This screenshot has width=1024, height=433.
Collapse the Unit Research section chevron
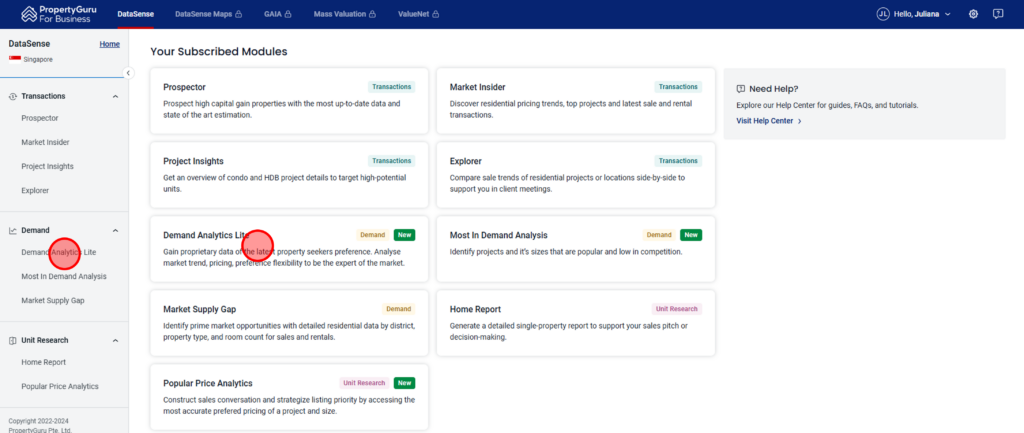coord(116,340)
